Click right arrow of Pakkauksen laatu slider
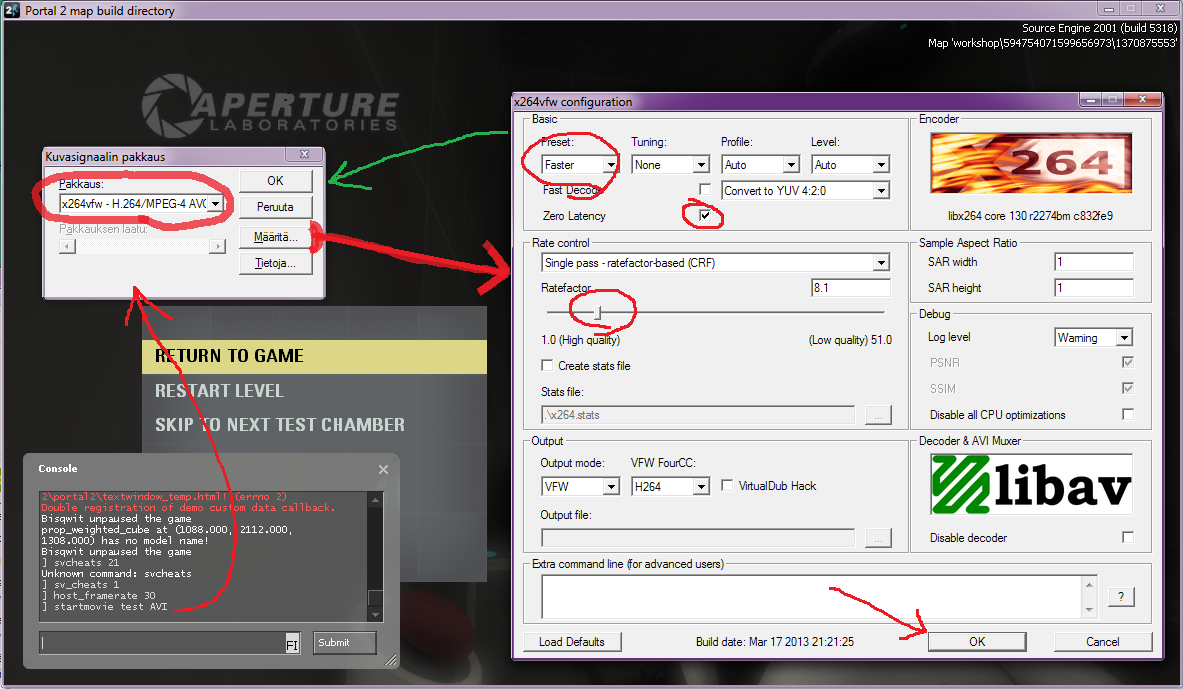The height and width of the screenshot is (689, 1183). point(218,246)
